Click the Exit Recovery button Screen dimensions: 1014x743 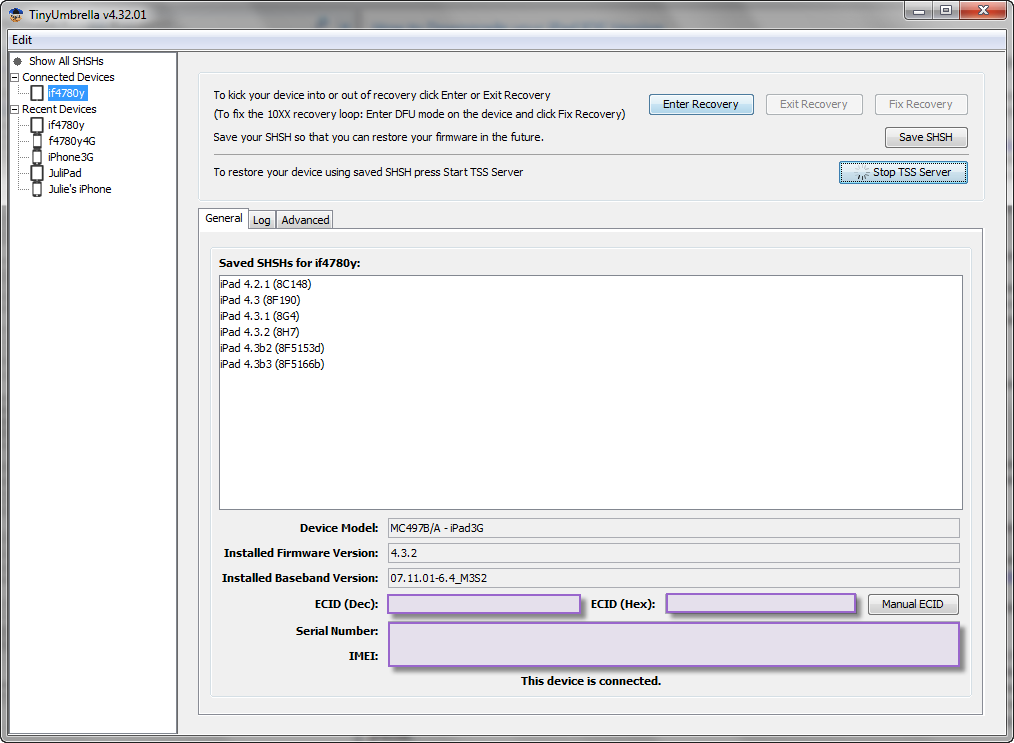(814, 104)
